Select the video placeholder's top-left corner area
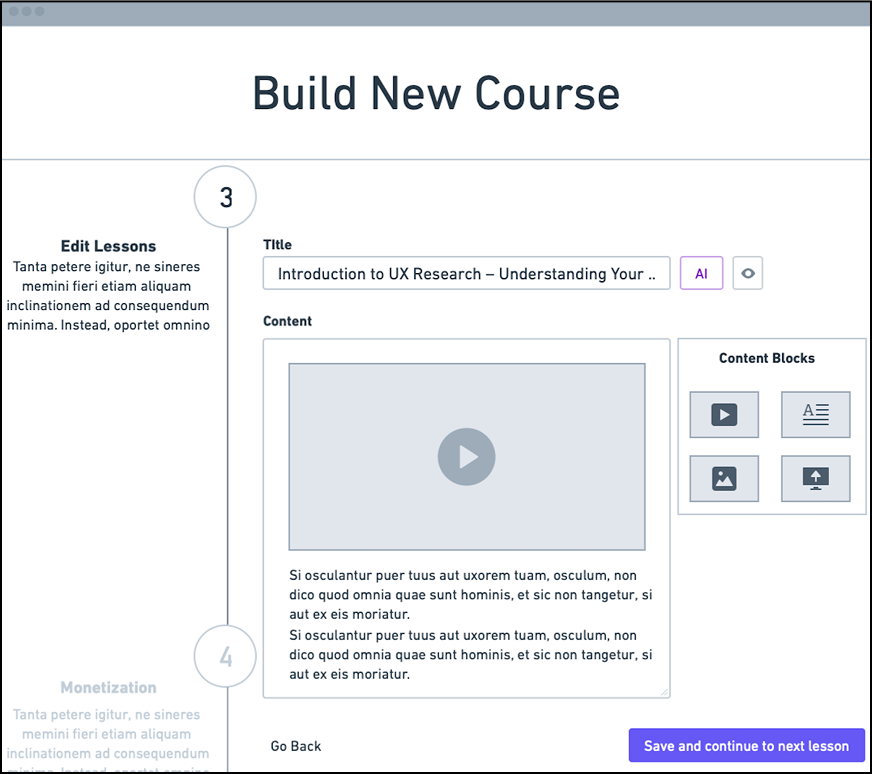This screenshot has height=774, width=872. [300, 374]
